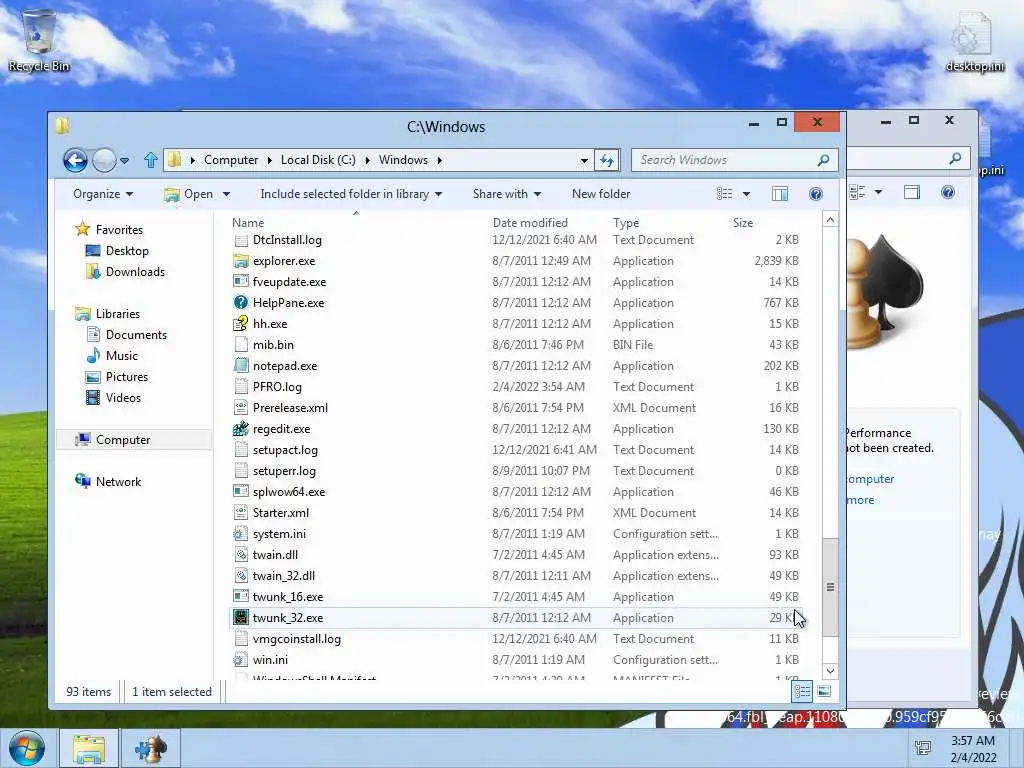Open the Recycle Bin desktop icon

(x=39, y=40)
